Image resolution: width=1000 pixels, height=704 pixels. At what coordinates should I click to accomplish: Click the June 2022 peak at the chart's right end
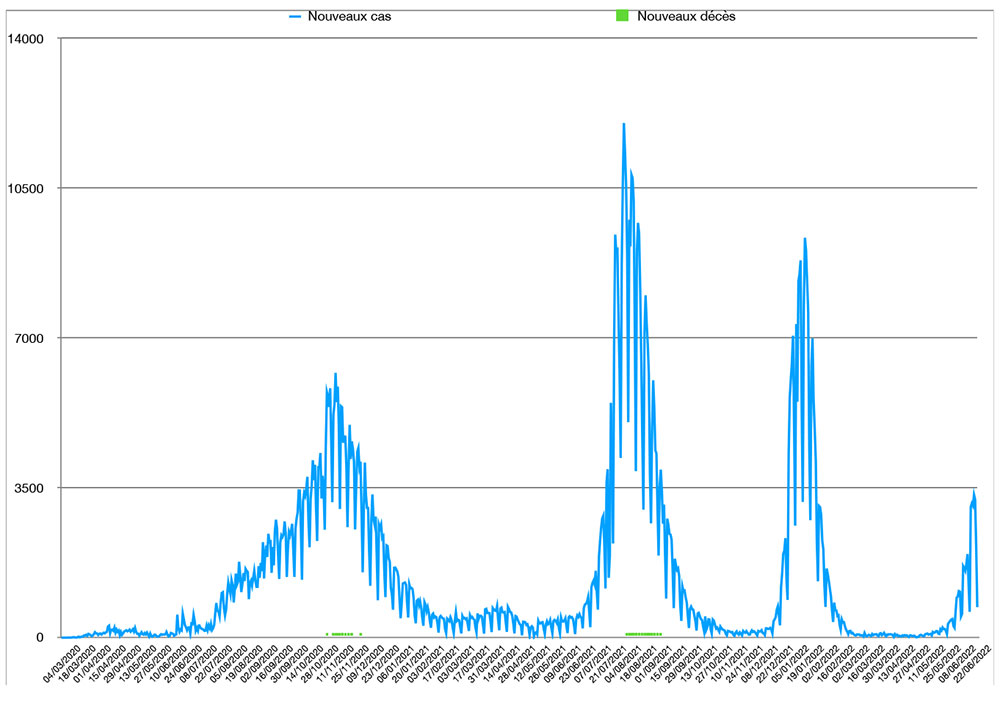pyautogui.click(x=974, y=493)
